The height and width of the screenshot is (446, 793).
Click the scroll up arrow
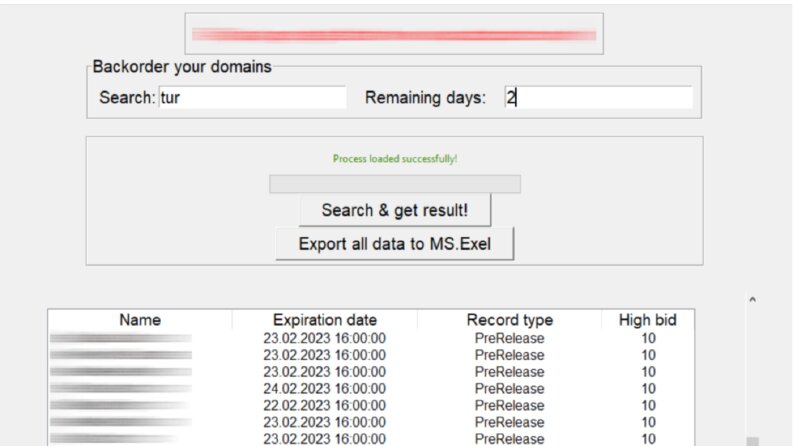tap(753, 299)
